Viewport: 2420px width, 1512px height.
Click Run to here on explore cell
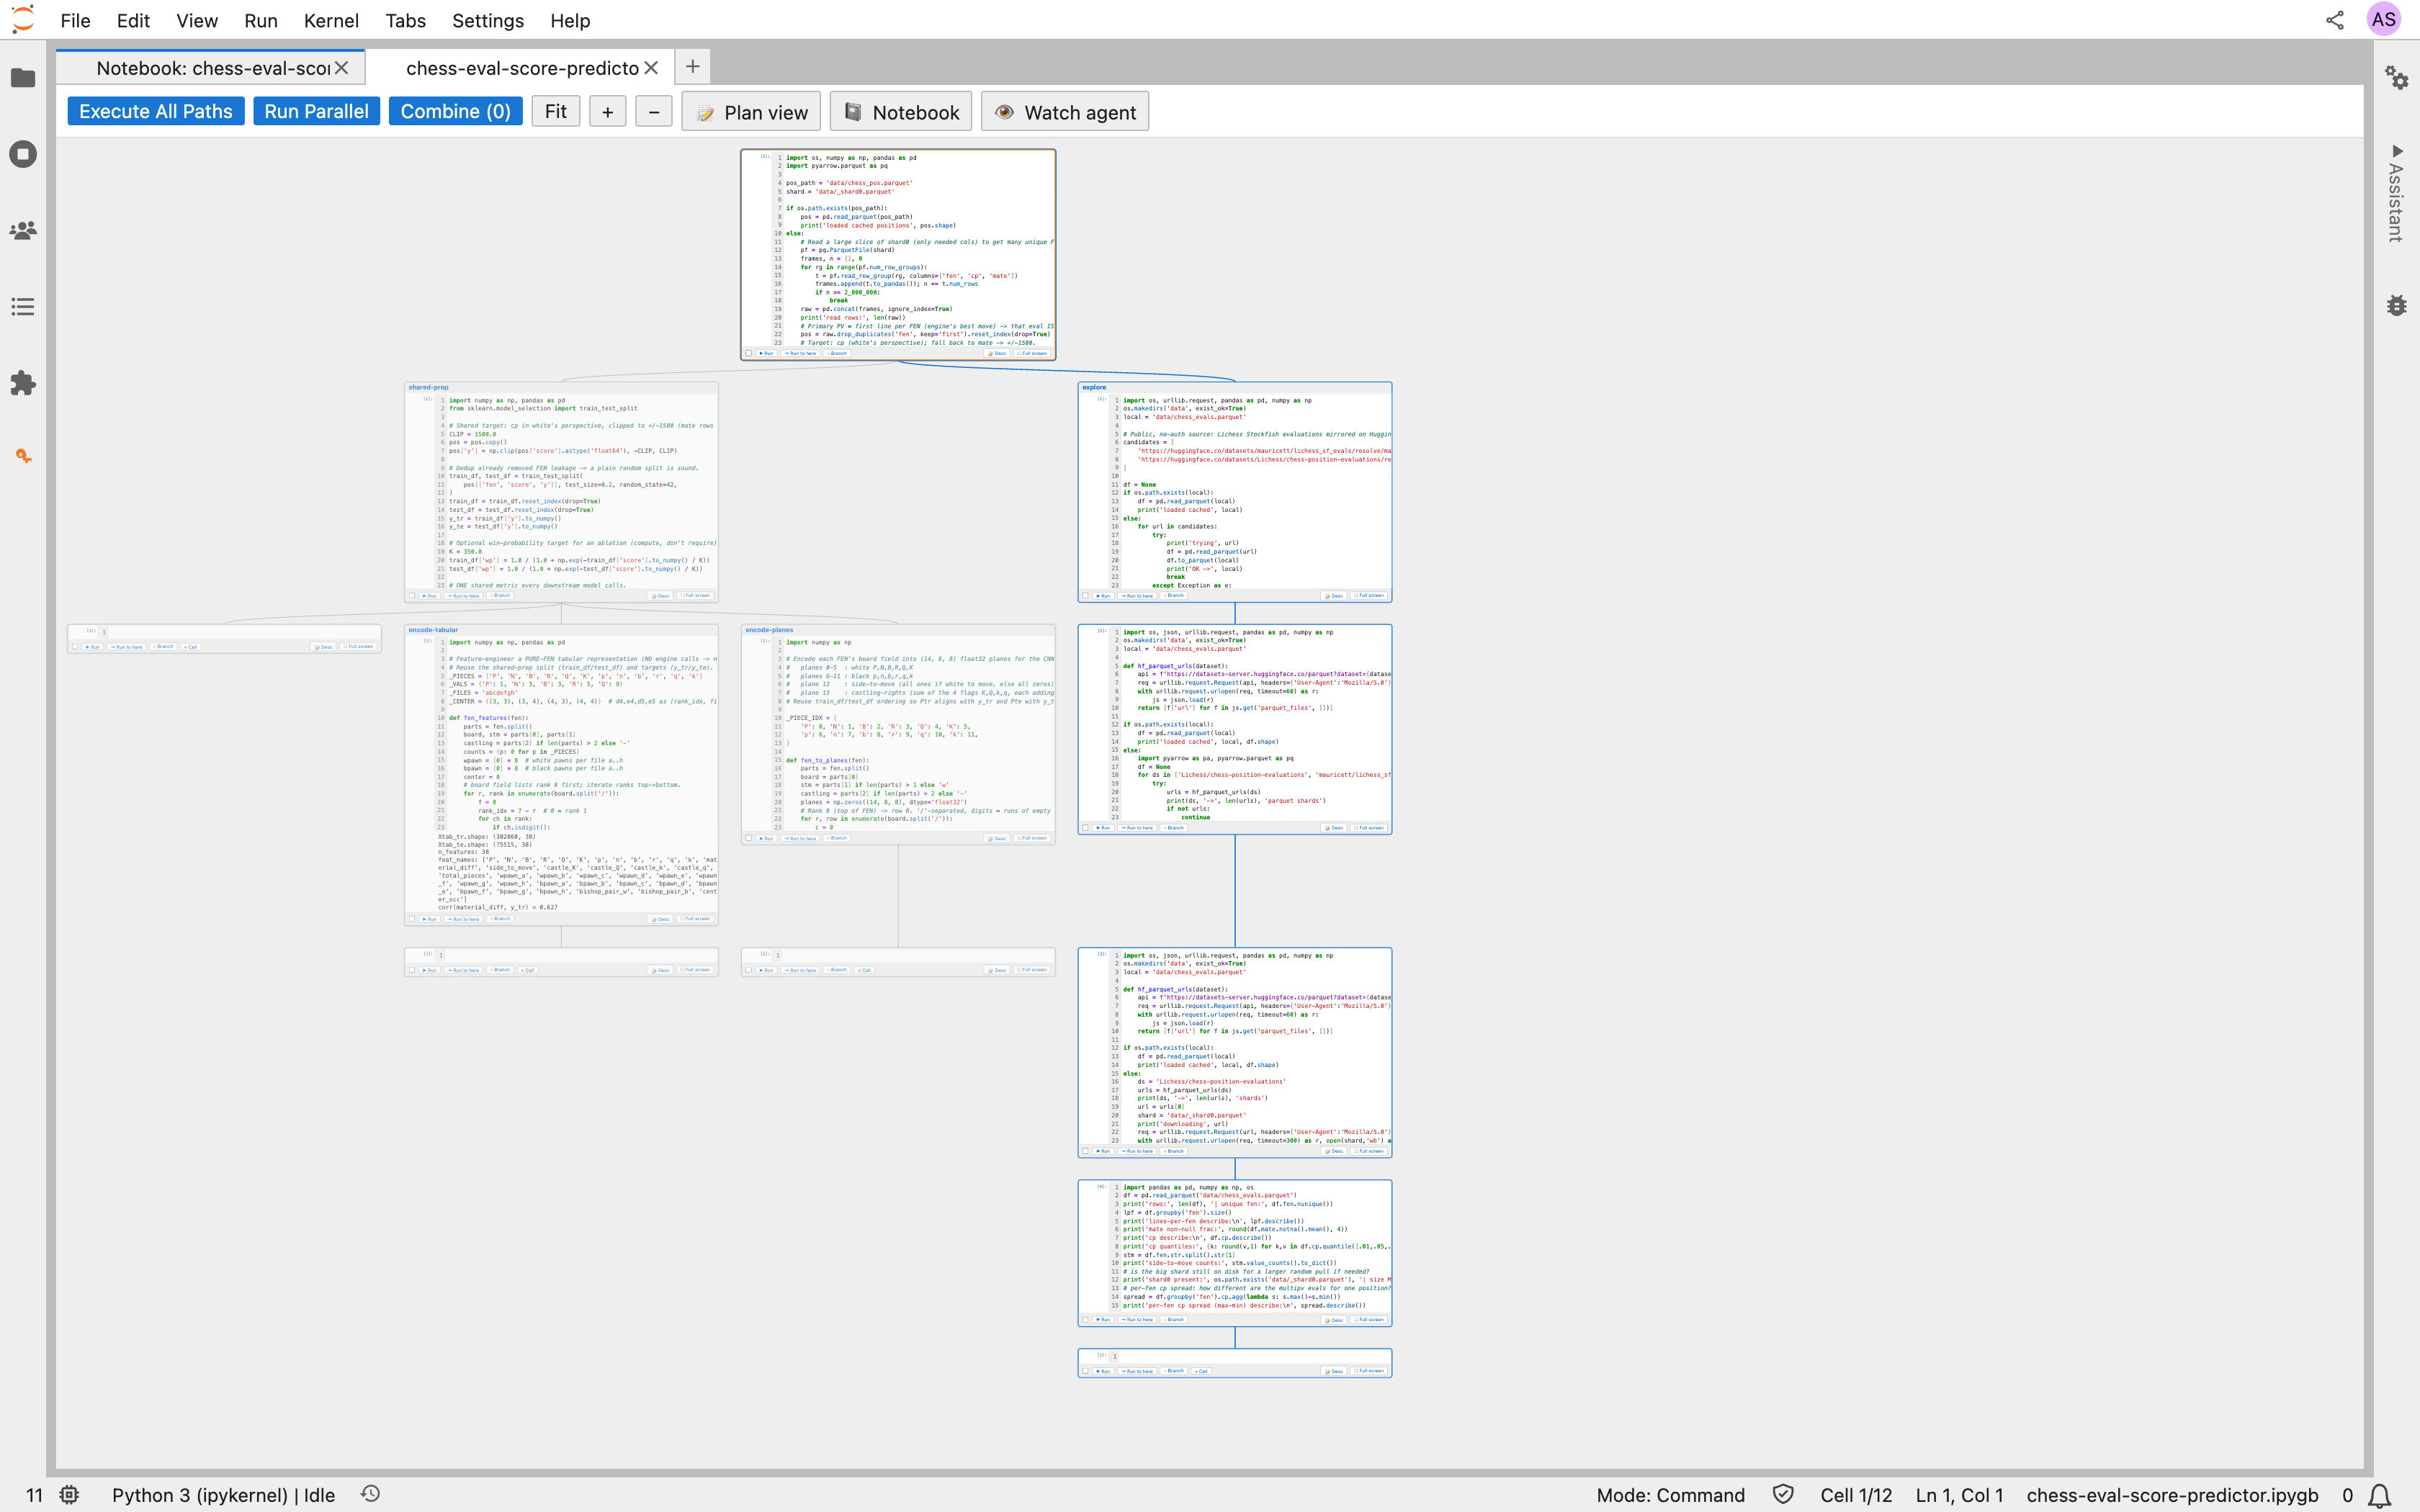[x=1137, y=595]
